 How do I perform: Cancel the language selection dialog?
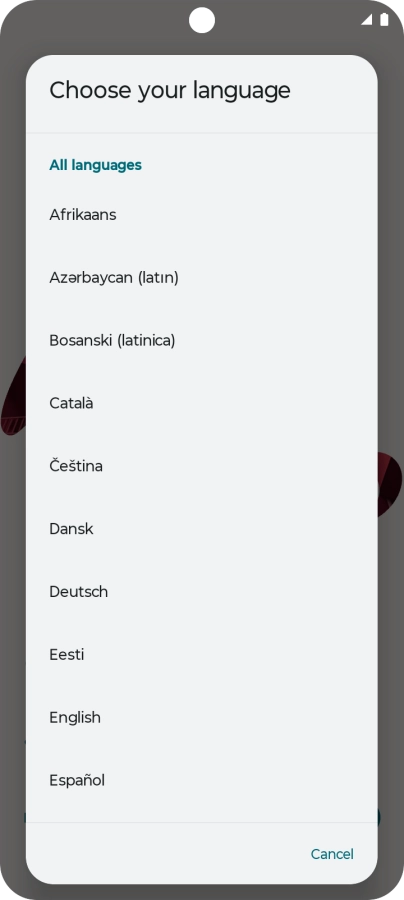tap(332, 854)
